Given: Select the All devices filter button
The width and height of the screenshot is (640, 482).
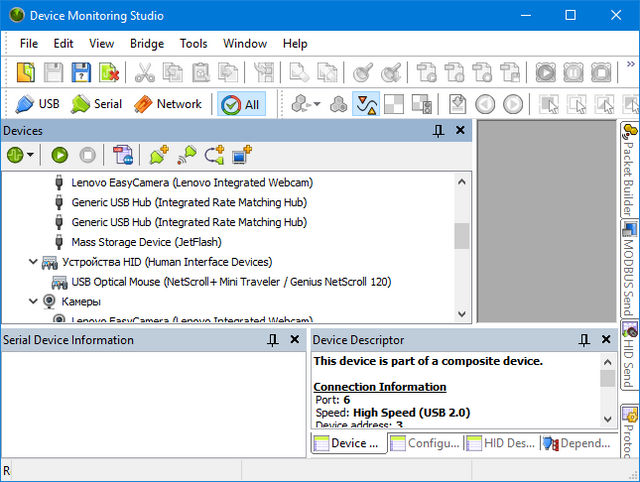Looking at the screenshot, I should tap(241, 104).
